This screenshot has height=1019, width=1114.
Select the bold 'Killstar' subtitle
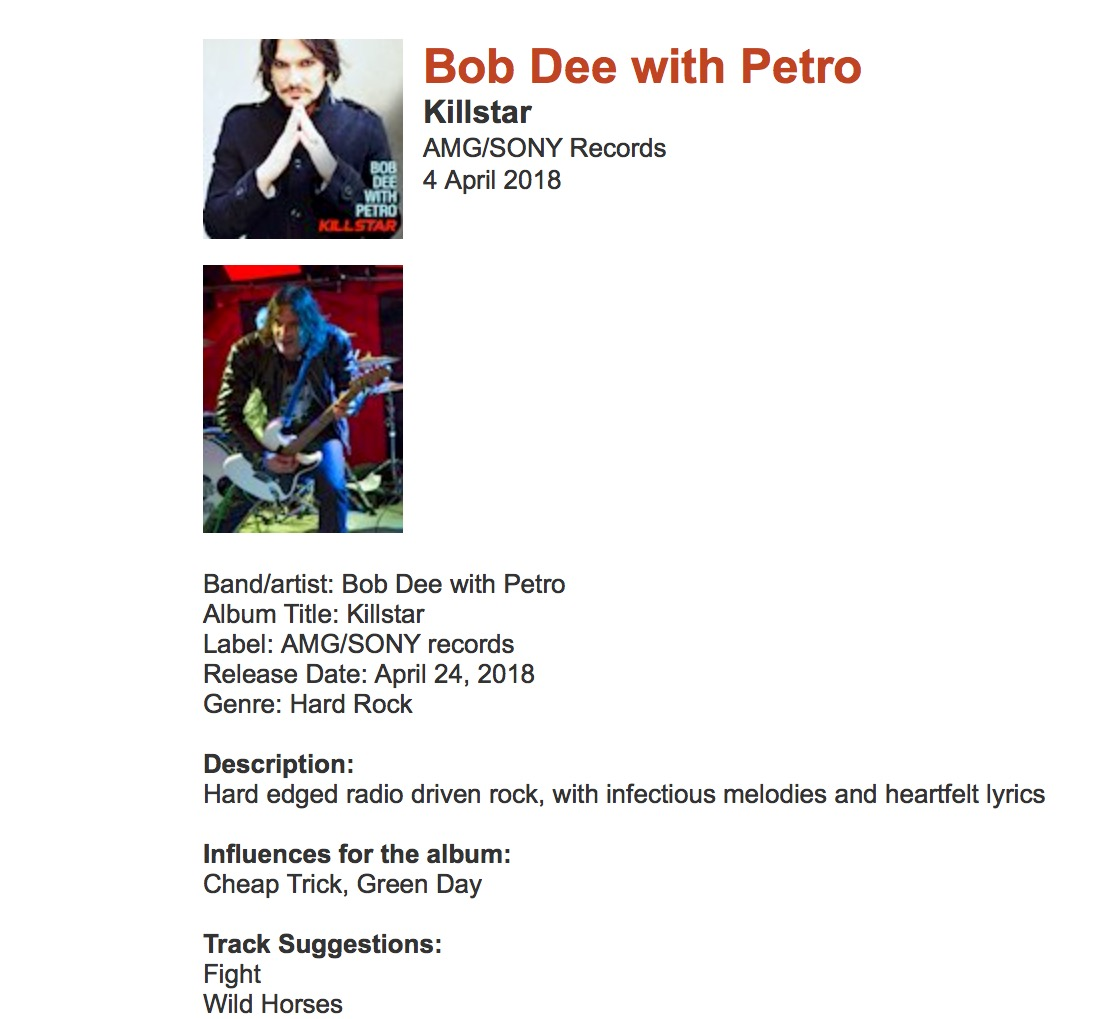[x=477, y=112]
